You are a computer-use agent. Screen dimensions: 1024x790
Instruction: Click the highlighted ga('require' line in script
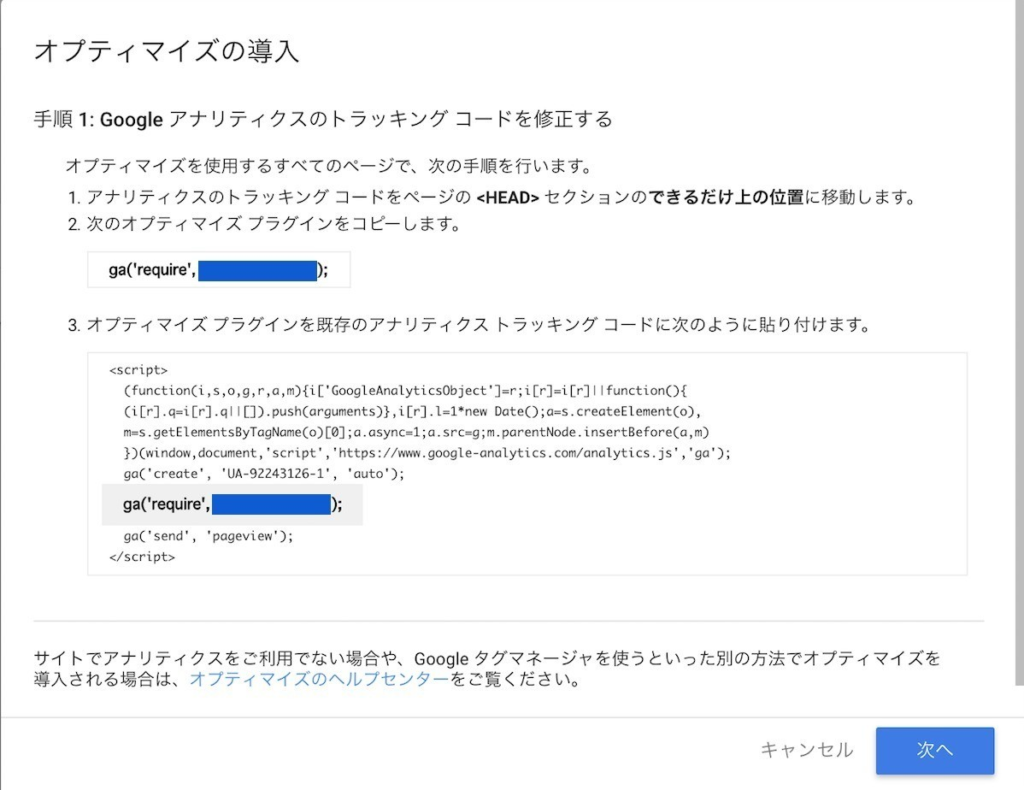[232, 504]
